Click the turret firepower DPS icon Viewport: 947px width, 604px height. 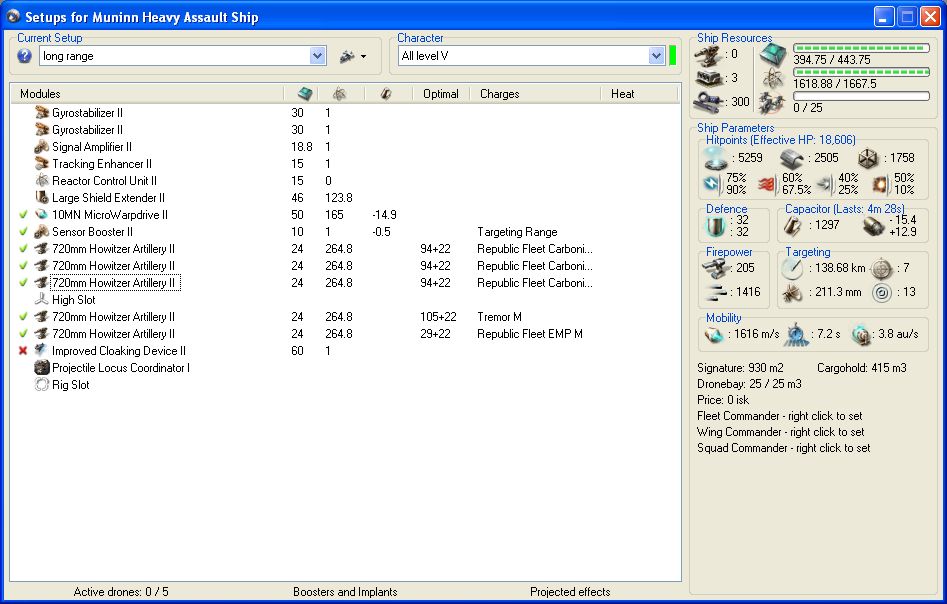pyautogui.click(x=716, y=268)
